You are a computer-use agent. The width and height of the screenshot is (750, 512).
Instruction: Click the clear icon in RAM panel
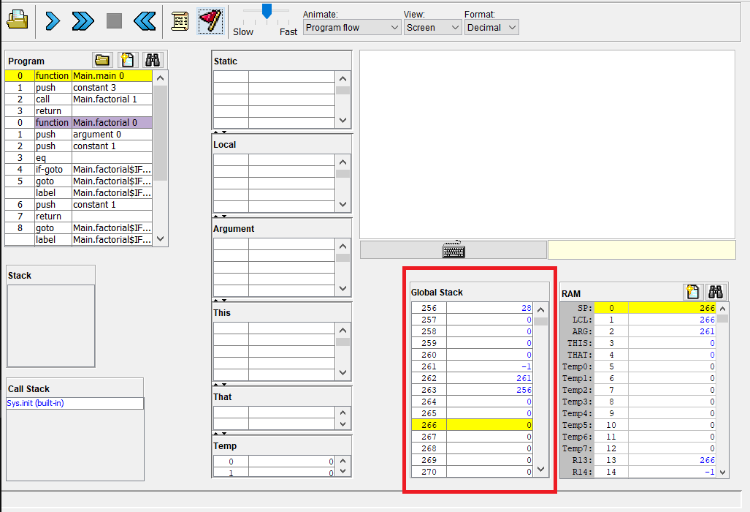(692, 292)
